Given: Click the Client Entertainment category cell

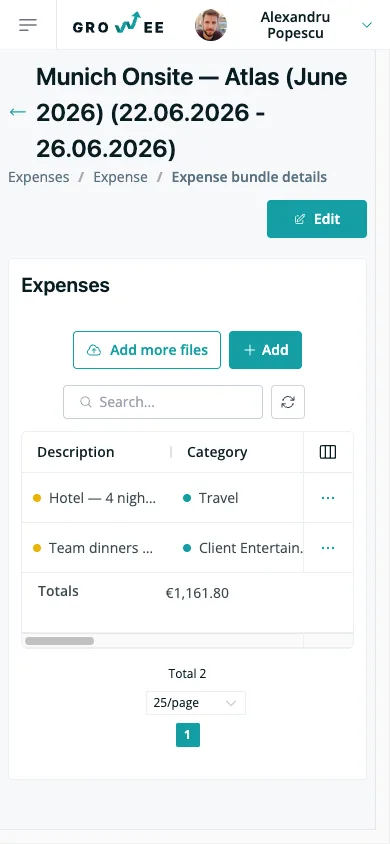Looking at the screenshot, I should click(237, 548).
